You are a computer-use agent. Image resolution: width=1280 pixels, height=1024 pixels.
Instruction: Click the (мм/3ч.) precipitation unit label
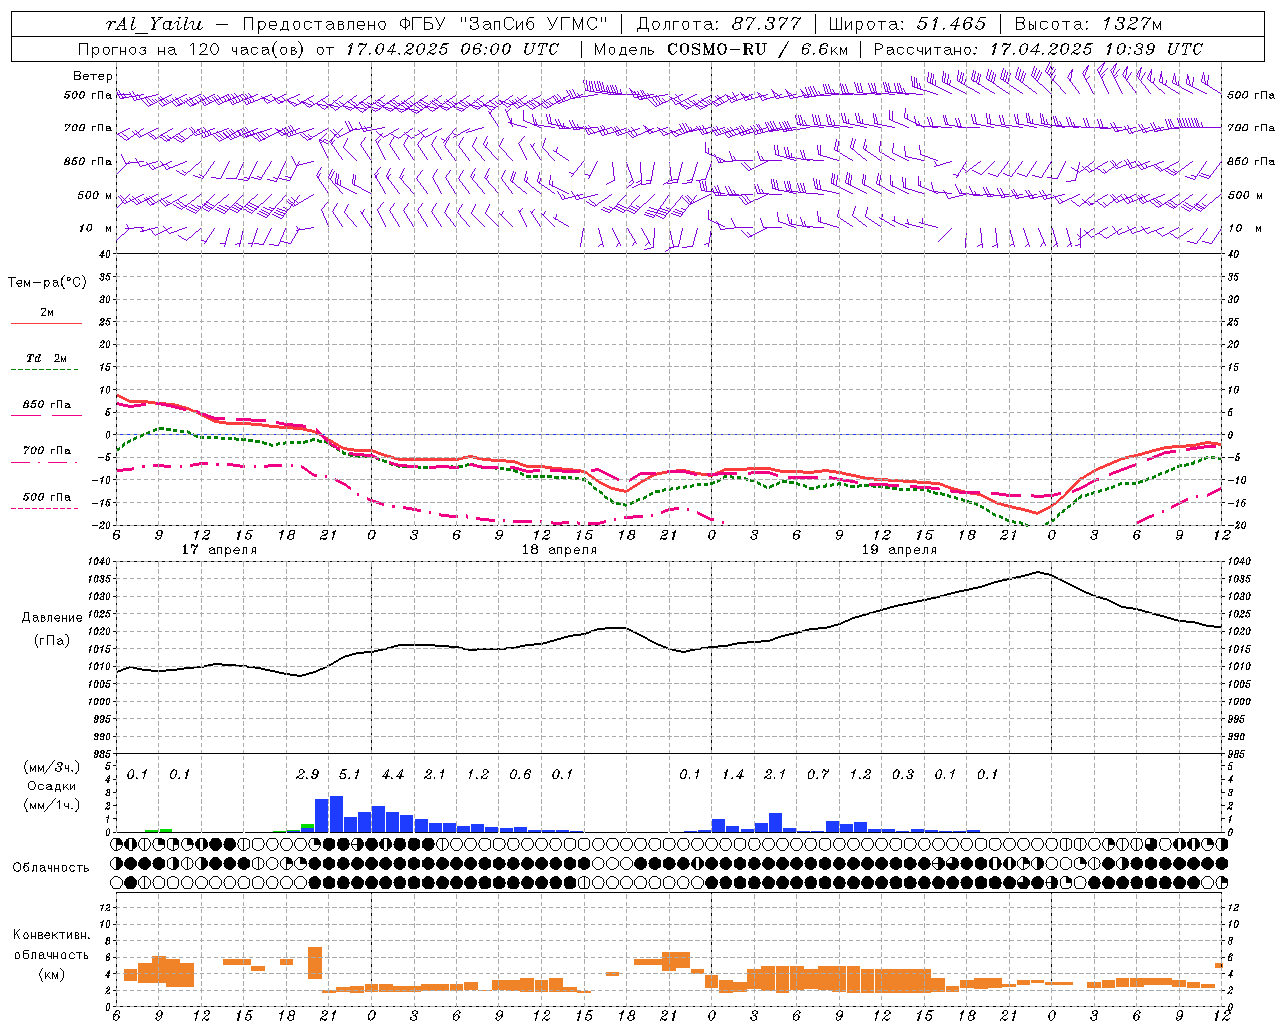tap(53, 767)
